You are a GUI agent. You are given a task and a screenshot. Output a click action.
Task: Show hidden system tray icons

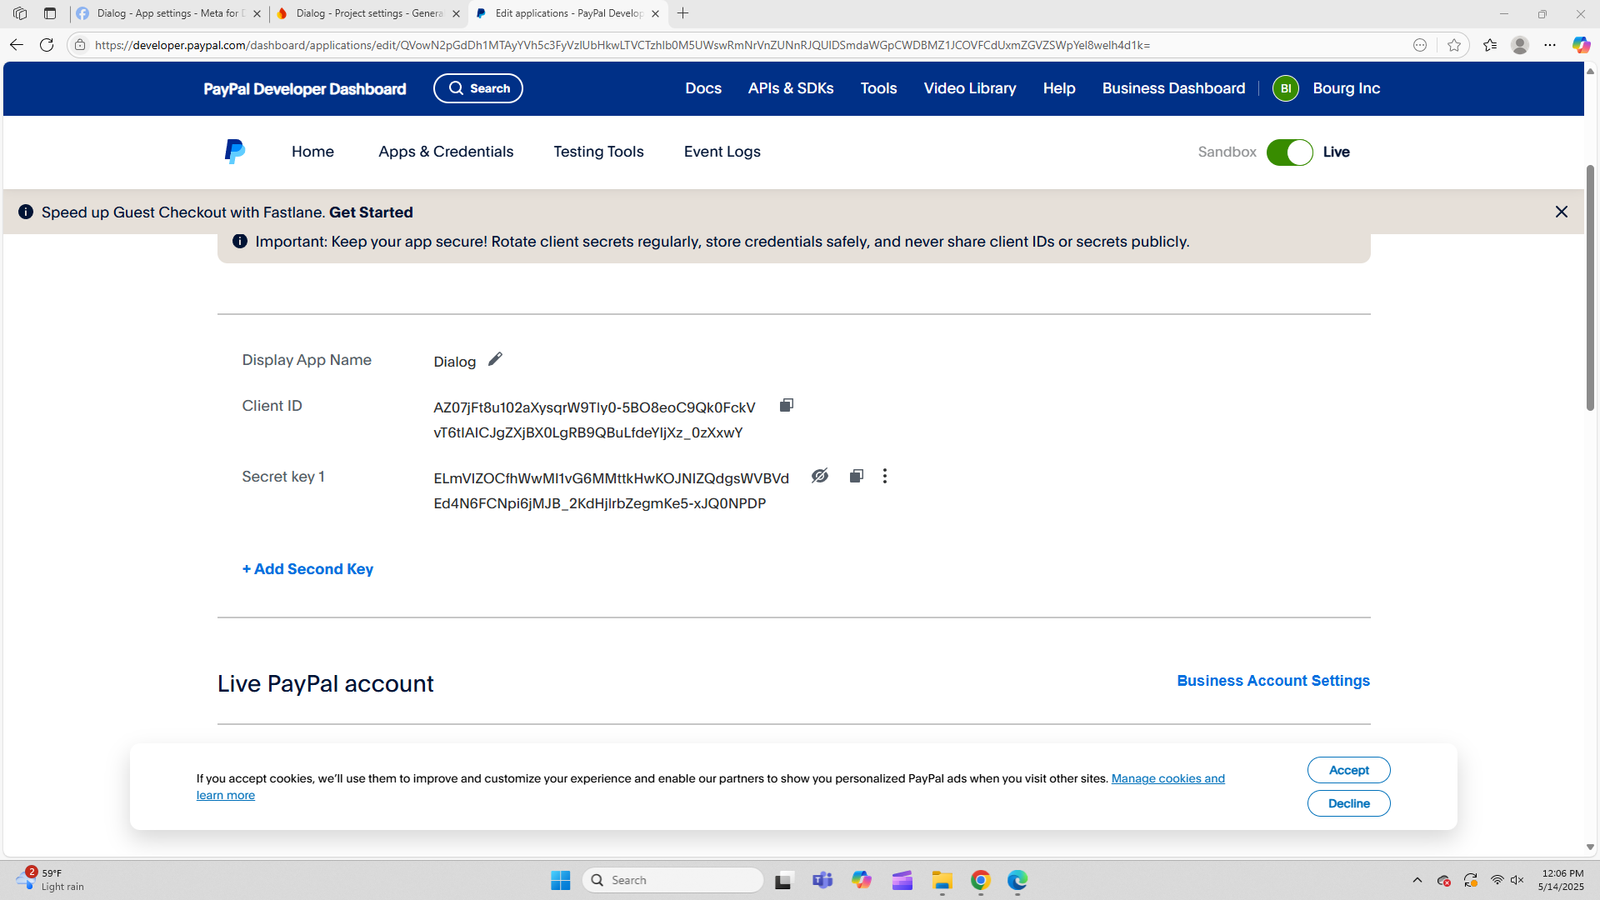point(1417,880)
